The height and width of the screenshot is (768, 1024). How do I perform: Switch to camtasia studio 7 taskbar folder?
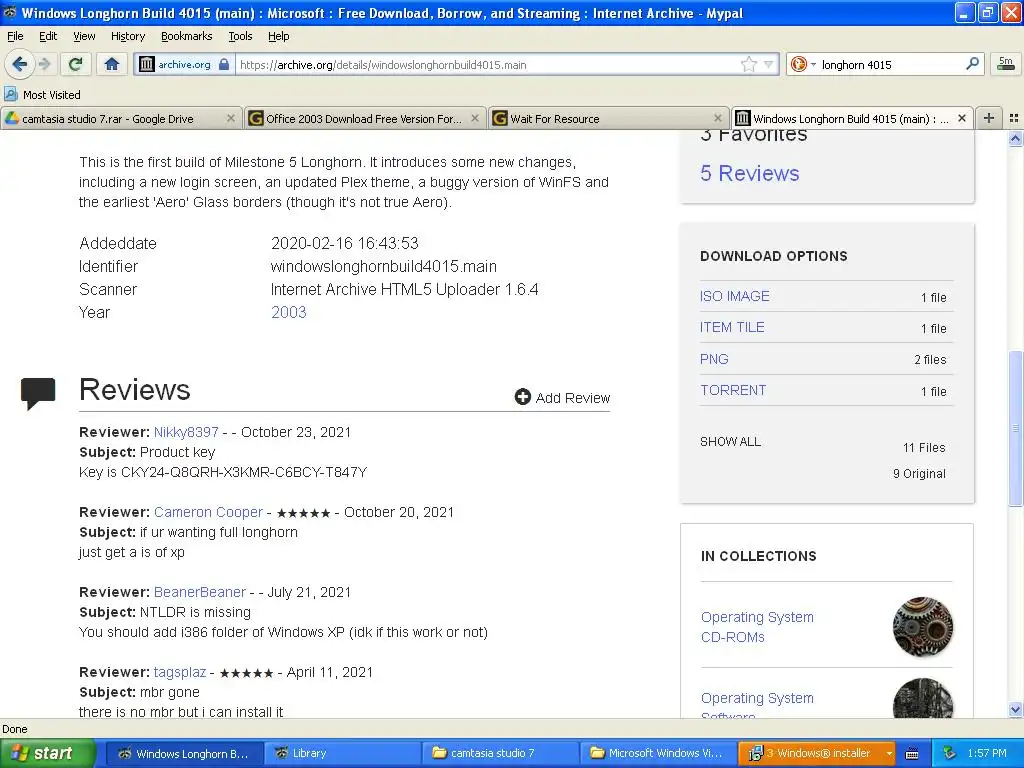click(500, 753)
